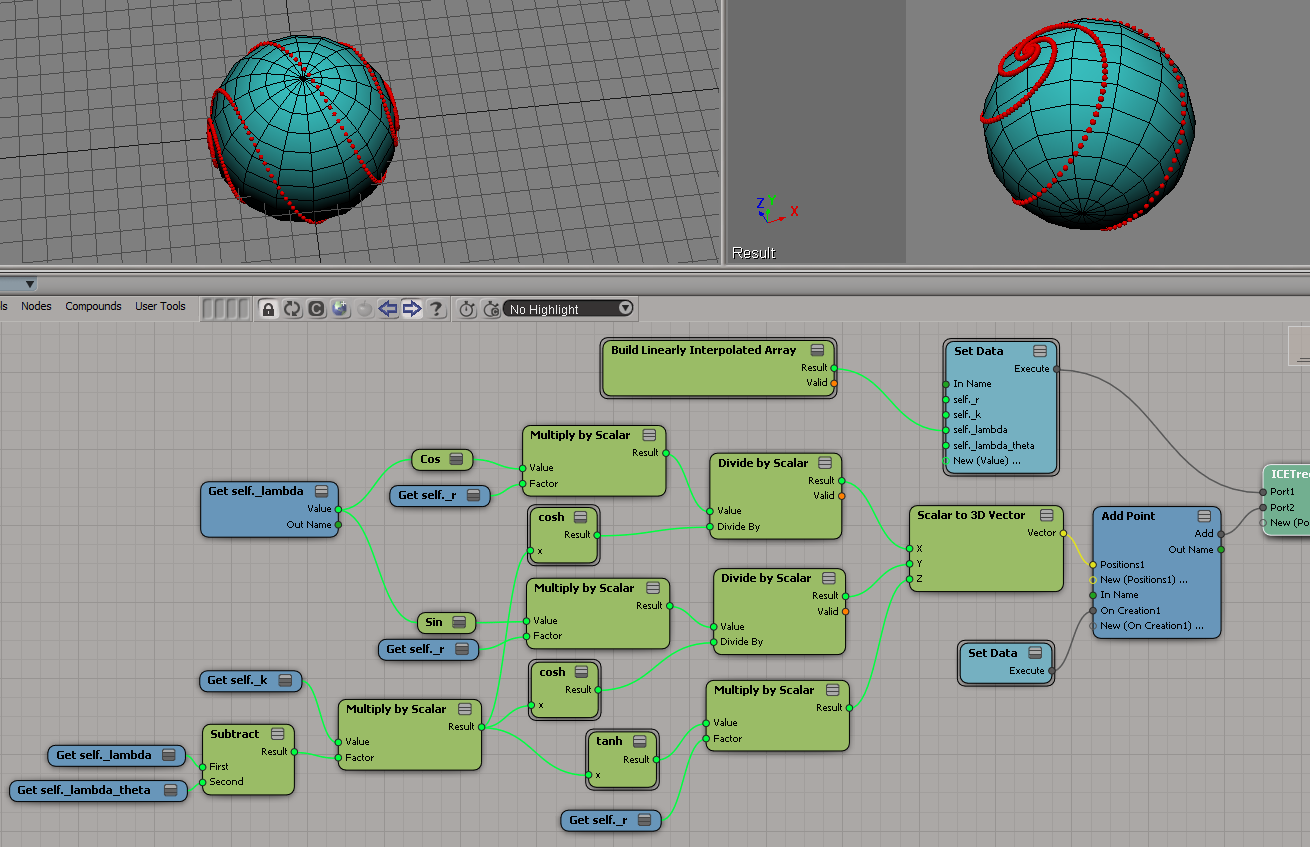Collapse the Scalar to 3D Vector node
The image size is (1310, 847).
[1046, 515]
